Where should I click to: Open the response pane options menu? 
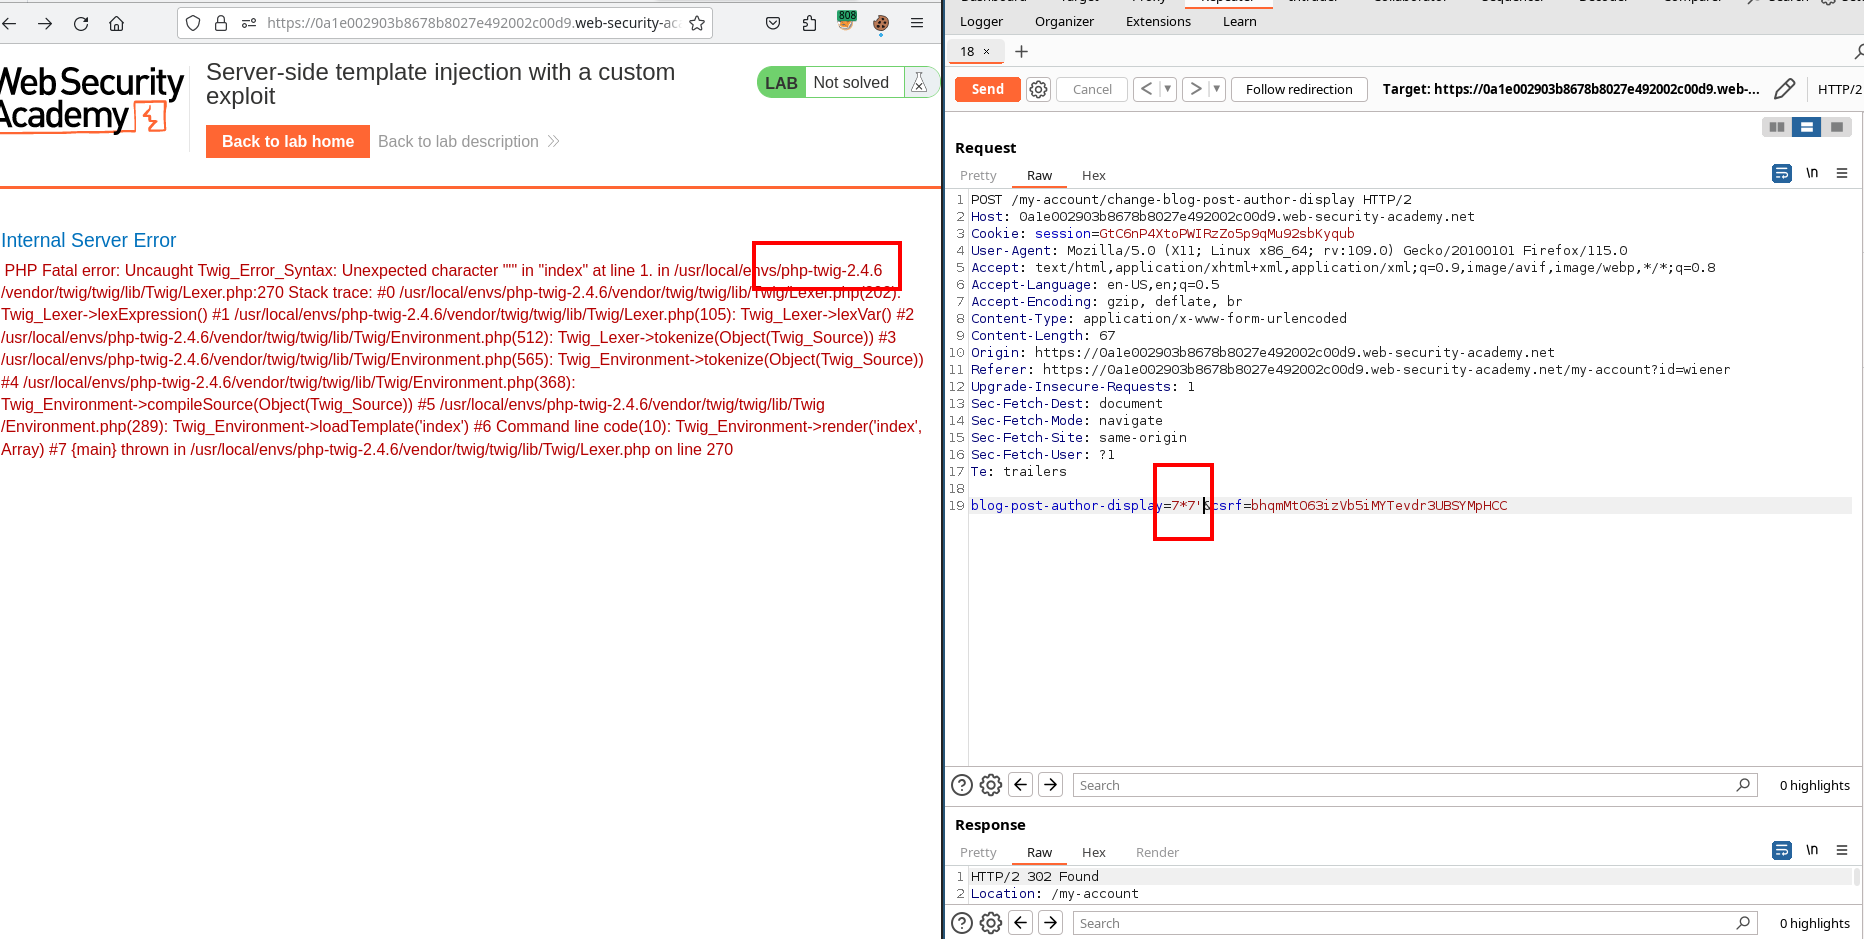pyautogui.click(x=1841, y=850)
